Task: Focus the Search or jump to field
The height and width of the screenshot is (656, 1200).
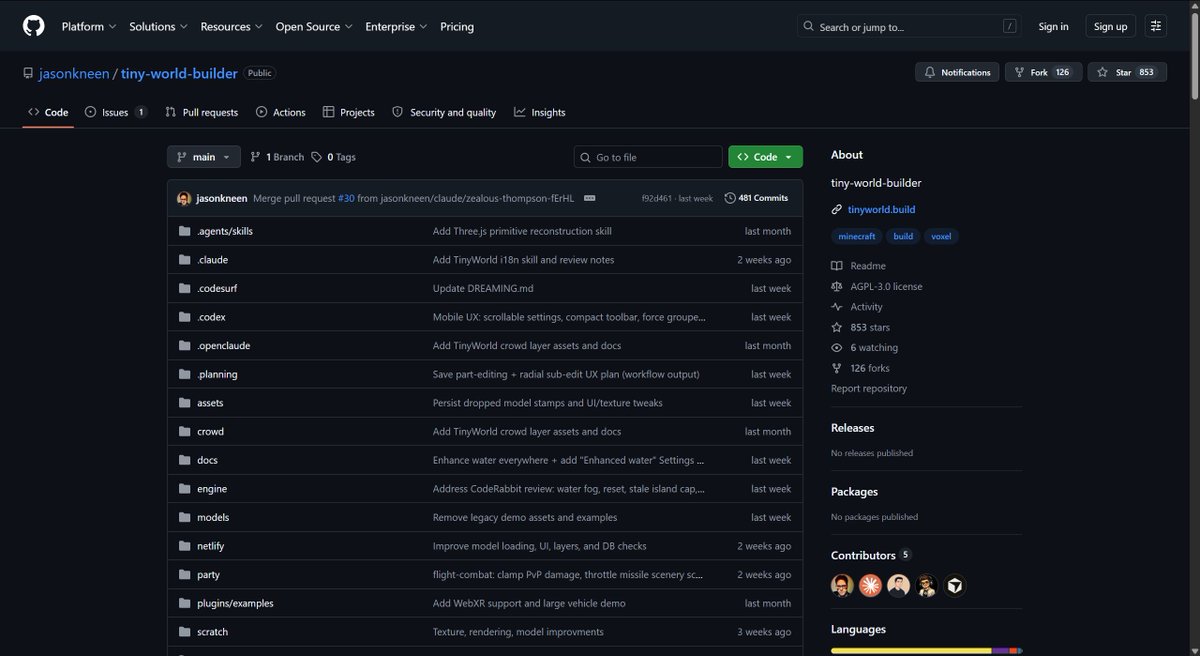Action: pyautogui.click(x=910, y=26)
